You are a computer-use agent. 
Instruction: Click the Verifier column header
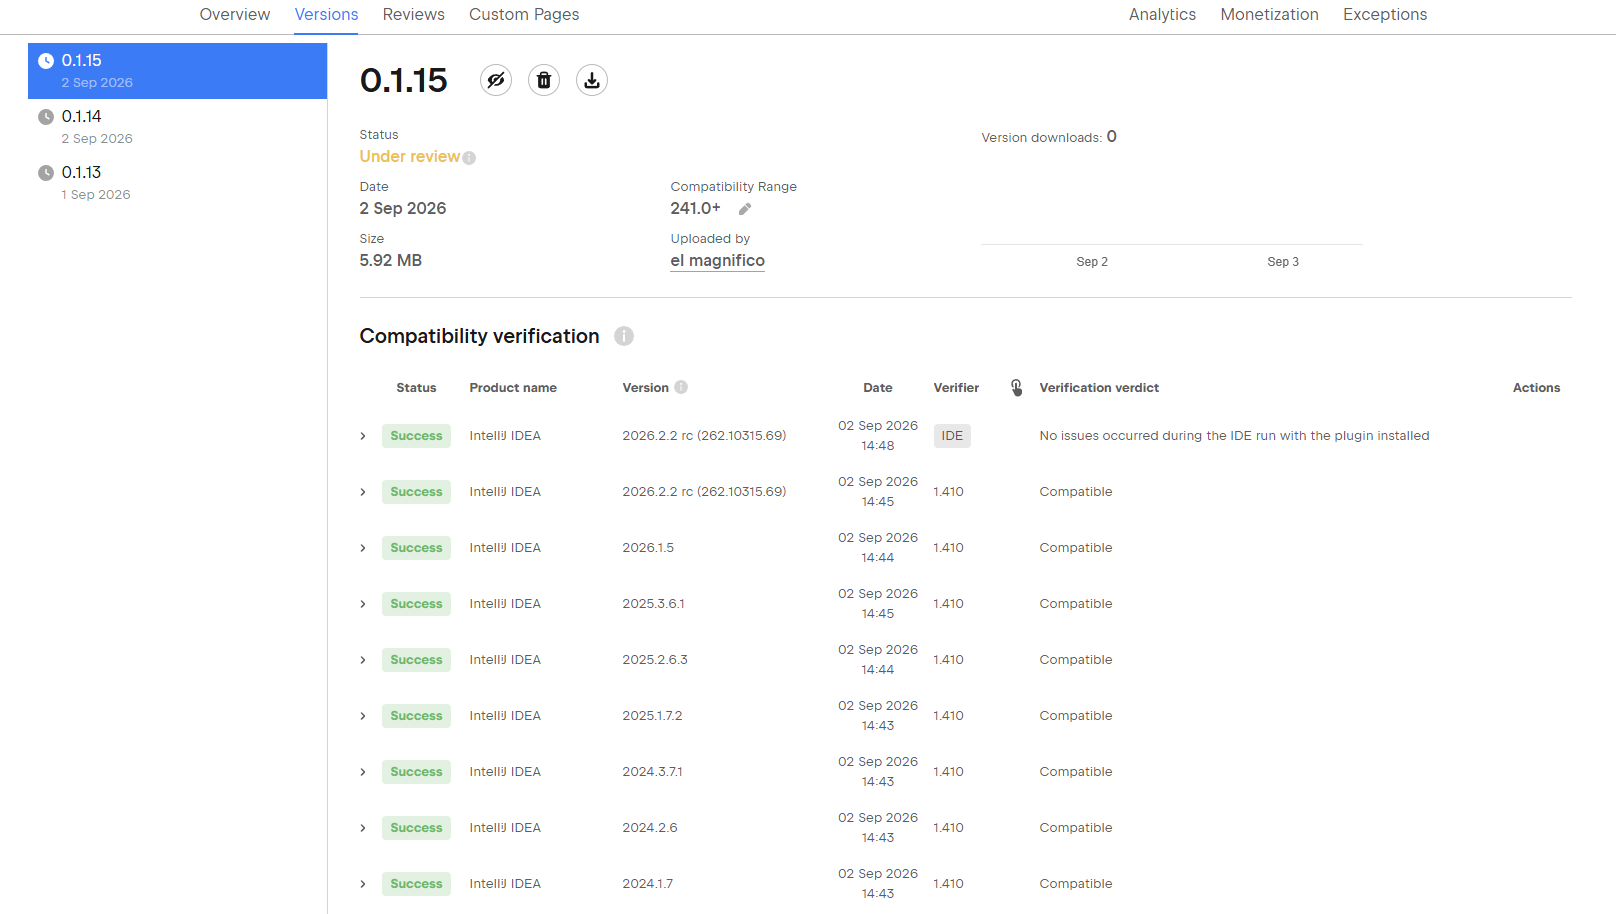point(956,388)
